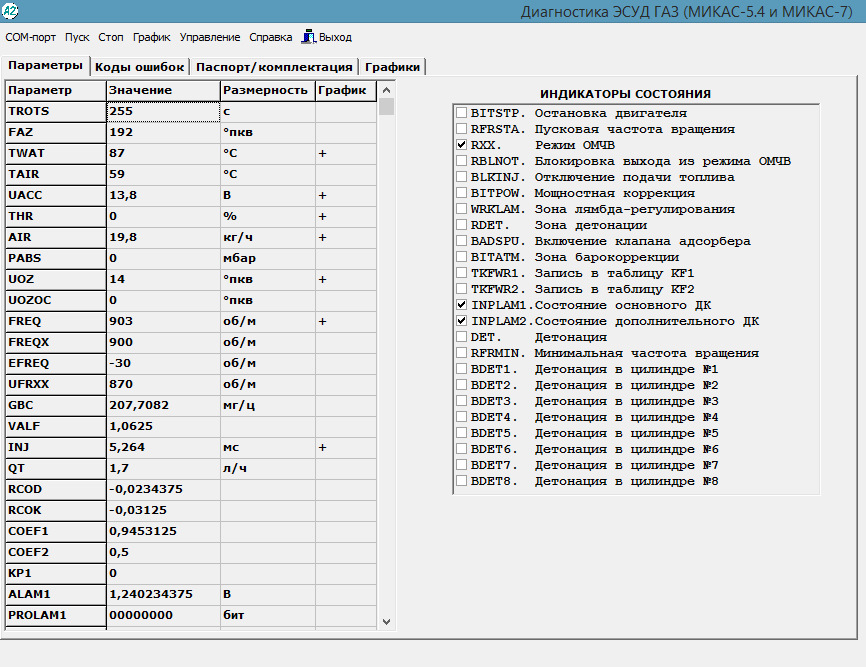Open the Паспорт/комплектация tab
Viewport: 866px width, 667px height.
point(274,67)
